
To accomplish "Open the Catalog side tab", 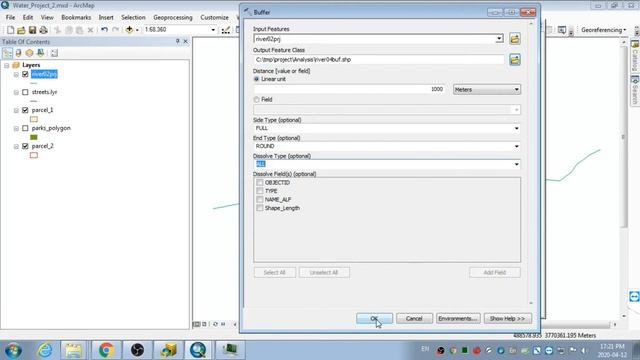I will 635,57.
